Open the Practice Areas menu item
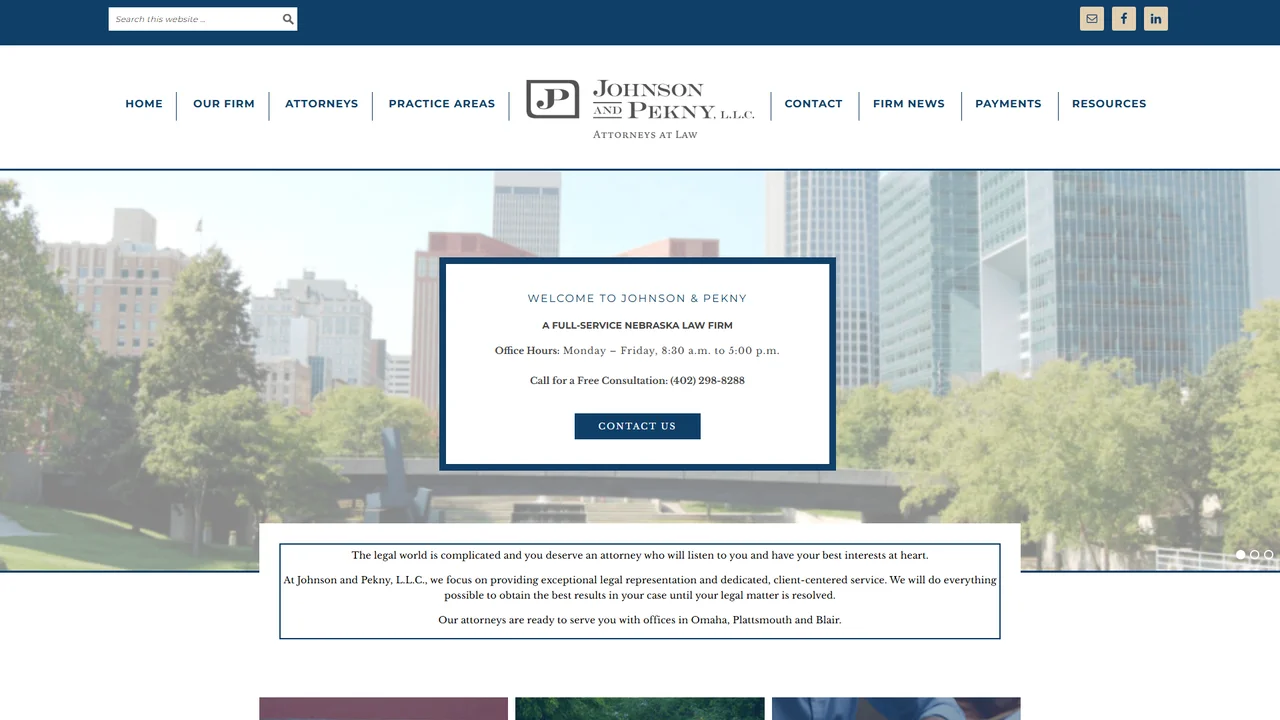1280x720 pixels. 441,104
